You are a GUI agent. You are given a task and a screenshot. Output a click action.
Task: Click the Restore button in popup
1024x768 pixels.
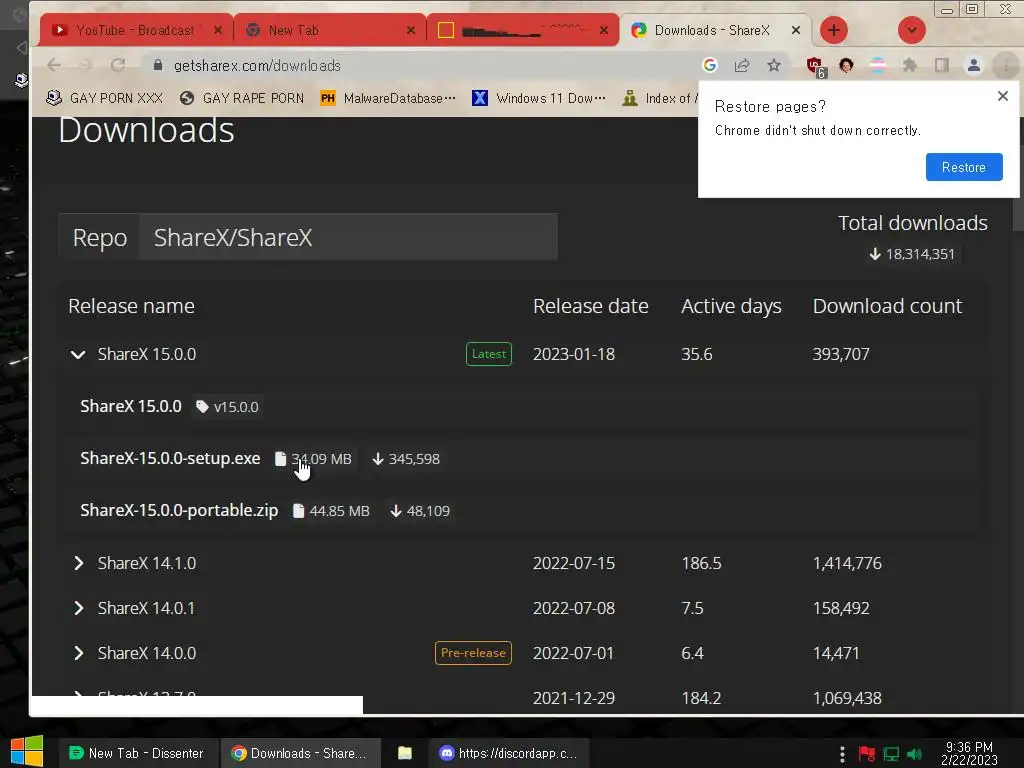964,167
